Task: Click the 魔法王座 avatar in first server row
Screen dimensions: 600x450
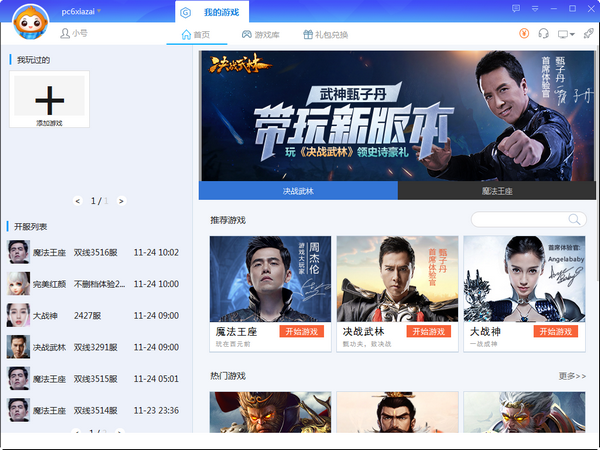Action: pyautogui.click(x=18, y=252)
